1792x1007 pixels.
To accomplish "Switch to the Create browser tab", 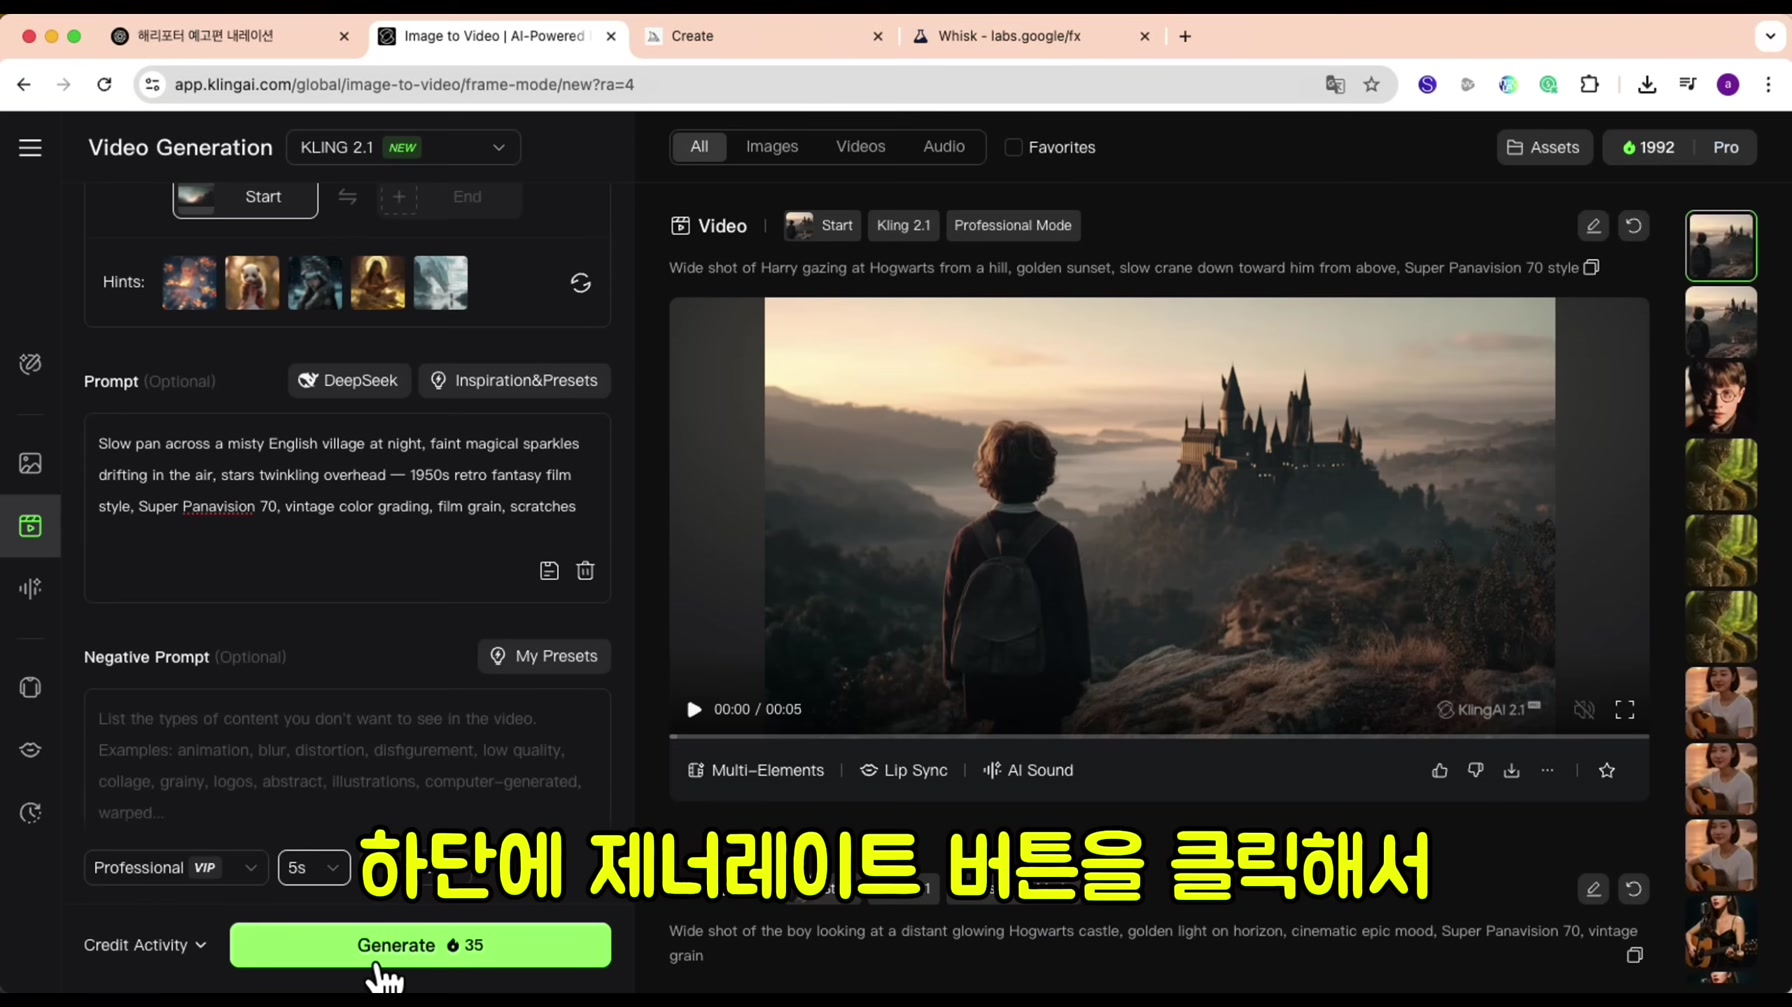I will click(x=764, y=36).
